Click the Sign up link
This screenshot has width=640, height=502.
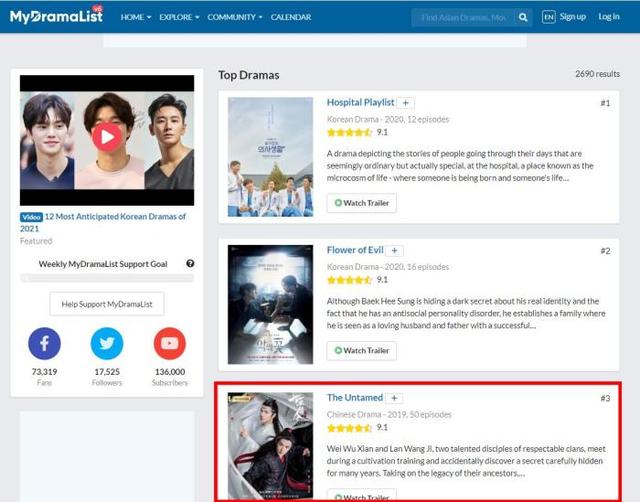pyautogui.click(x=573, y=17)
